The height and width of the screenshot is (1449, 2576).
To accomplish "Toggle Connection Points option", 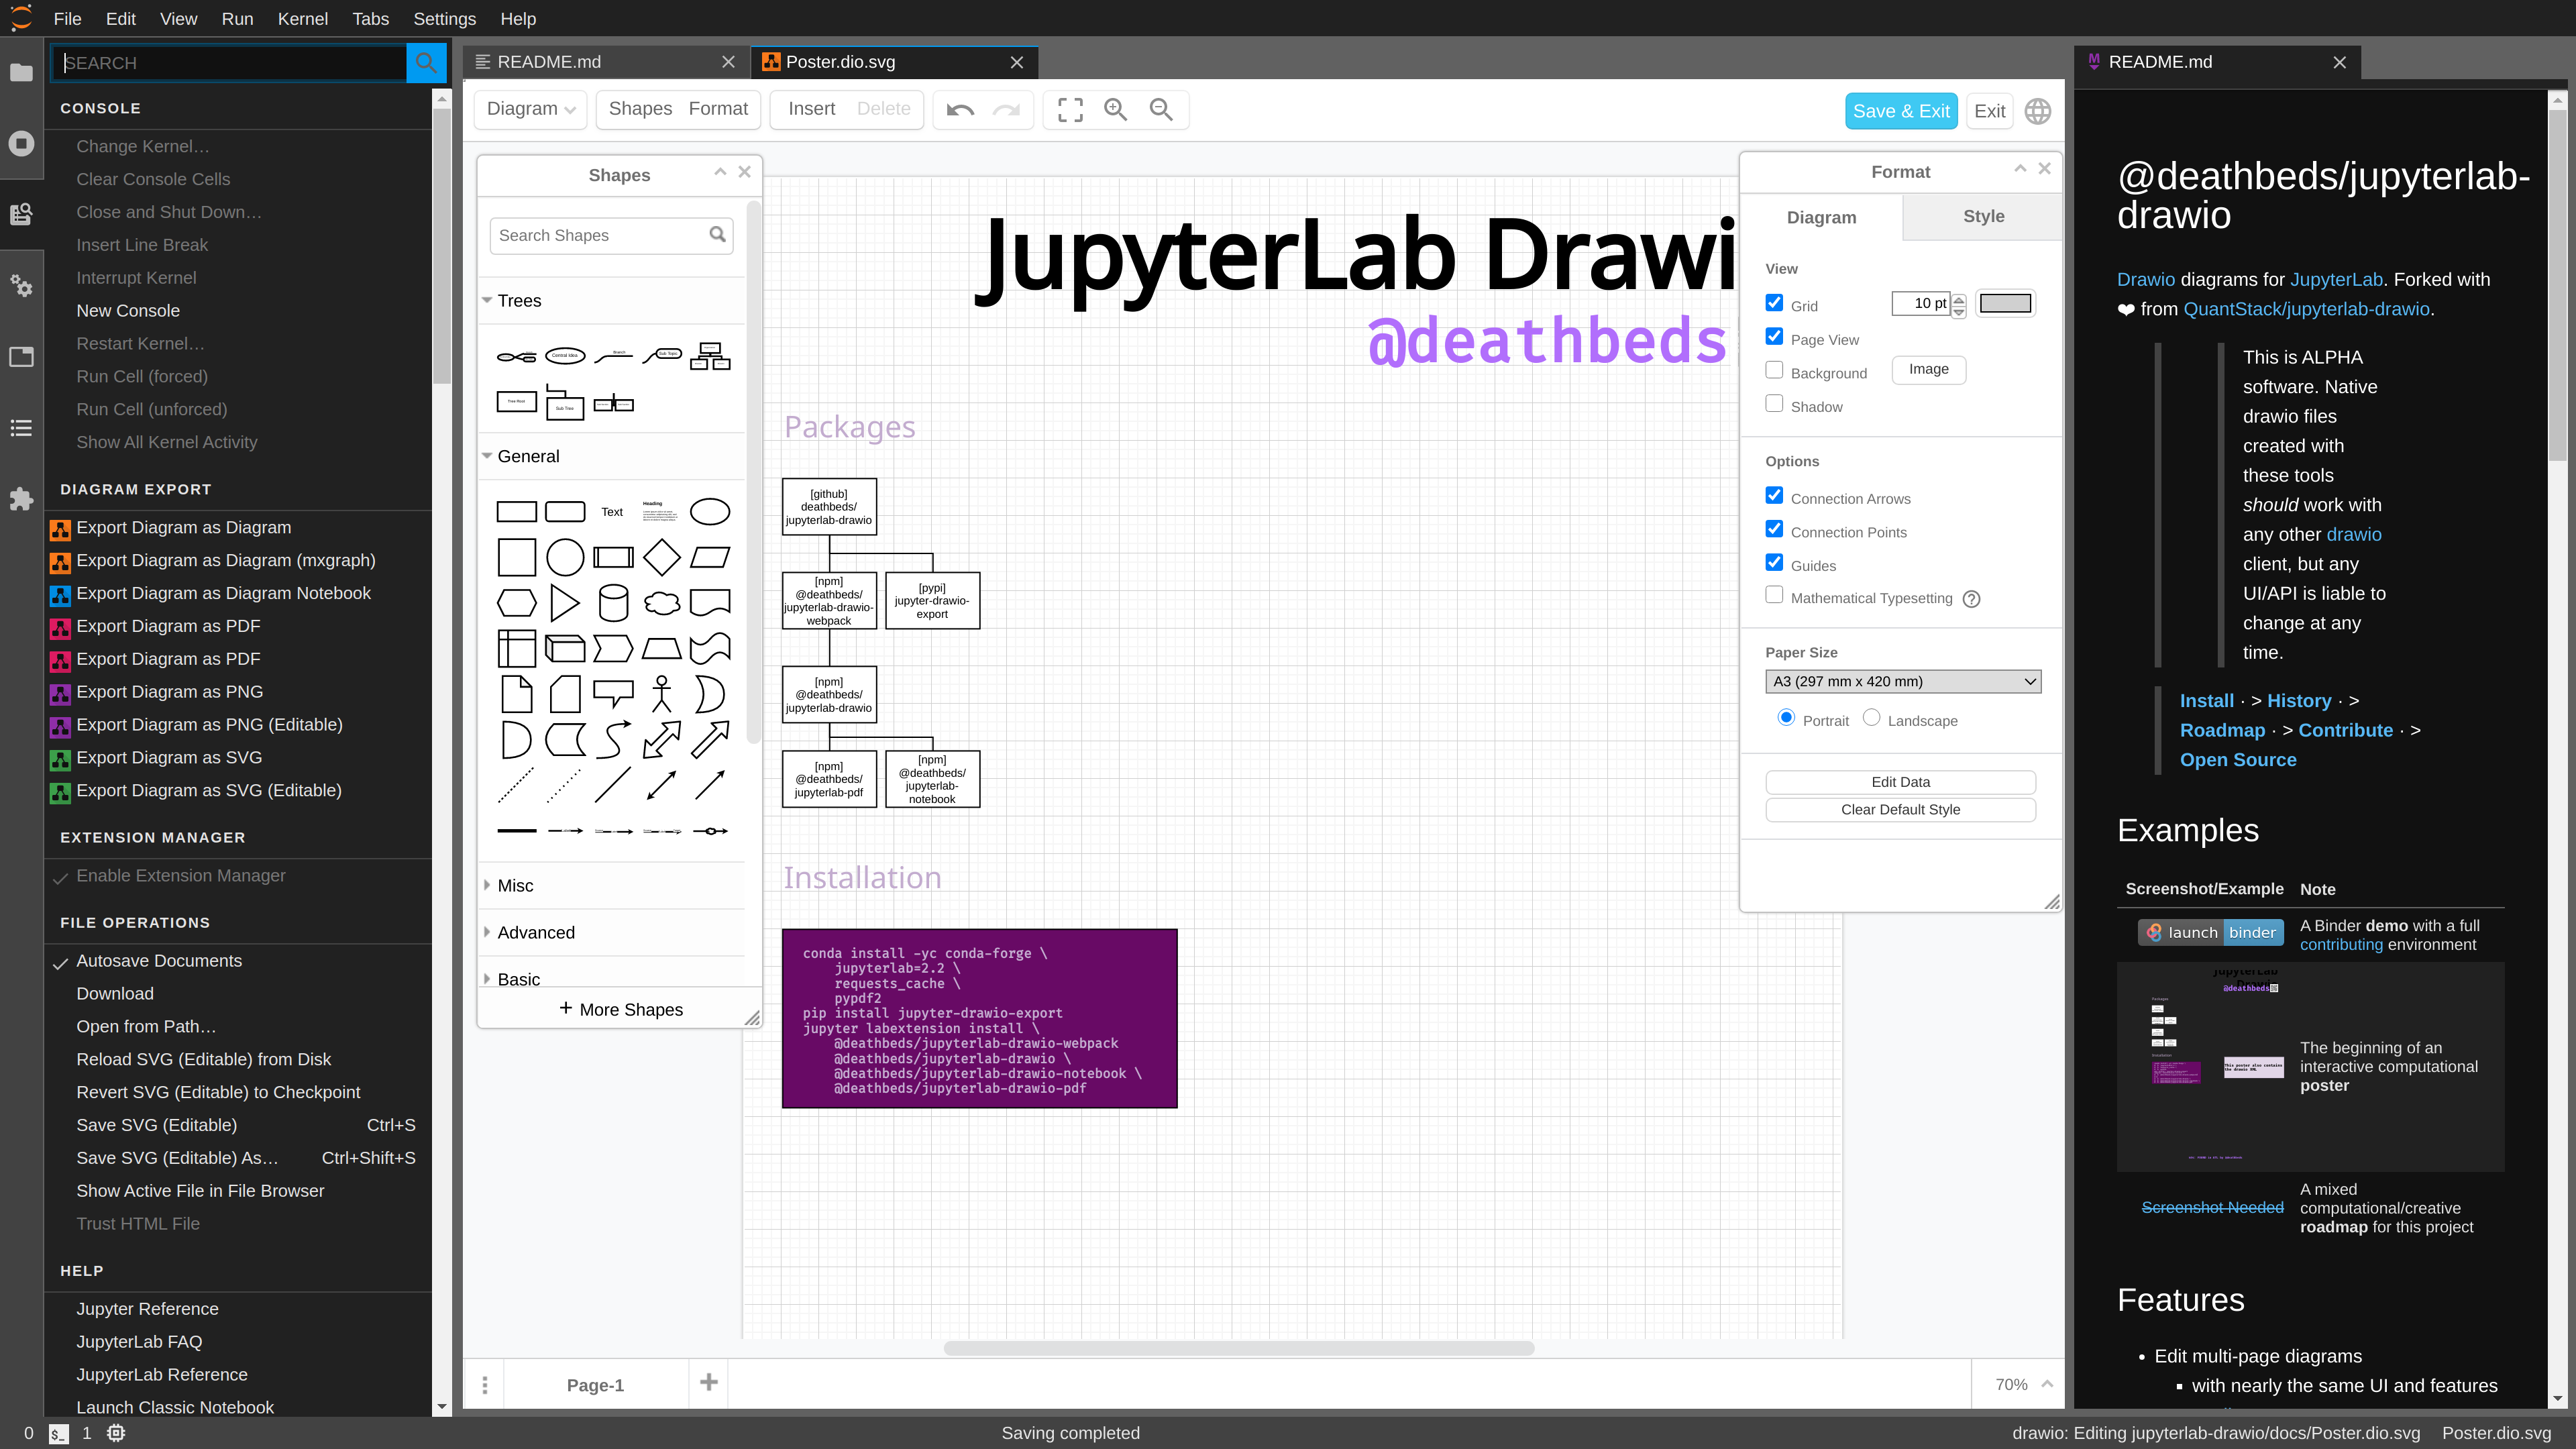I will click(1775, 529).
